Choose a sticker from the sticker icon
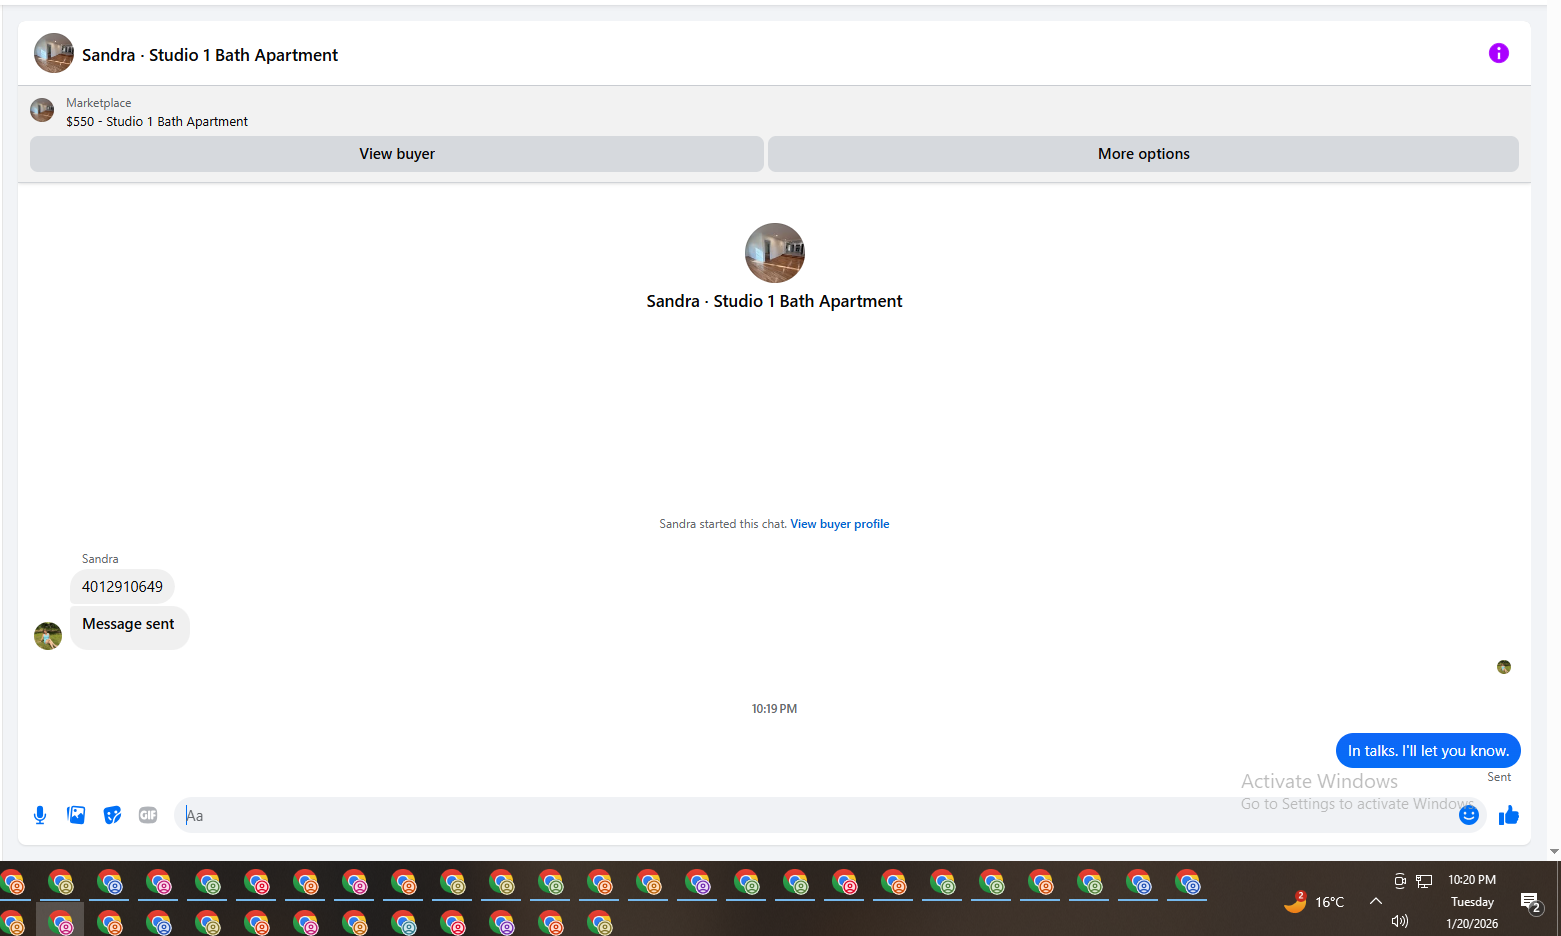Image resolution: width=1561 pixels, height=936 pixels. coord(112,815)
